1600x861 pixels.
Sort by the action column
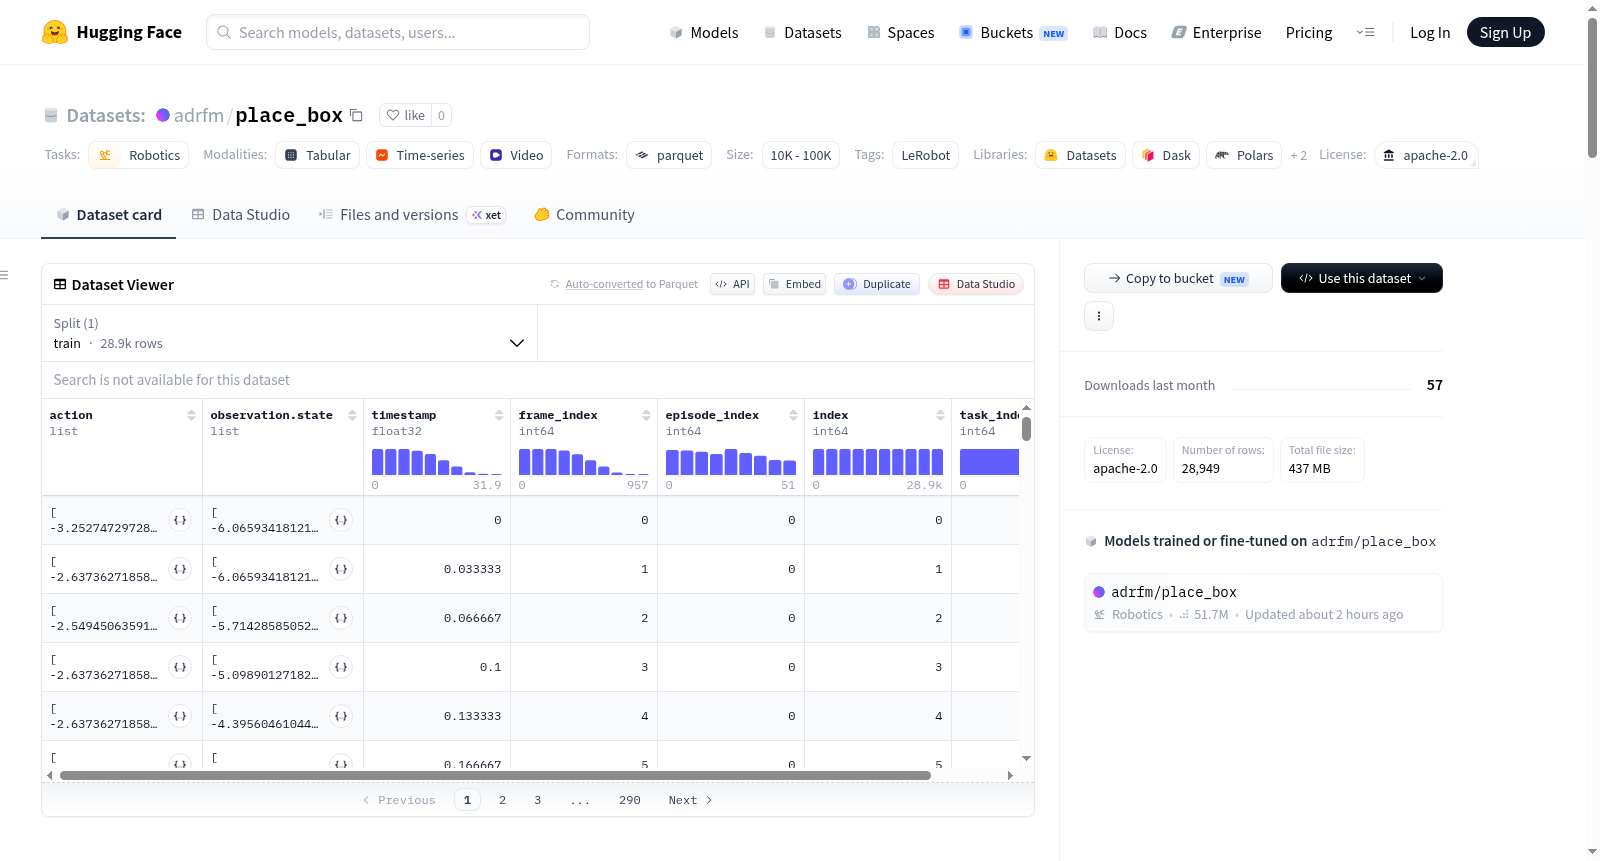click(x=191, y=415)
